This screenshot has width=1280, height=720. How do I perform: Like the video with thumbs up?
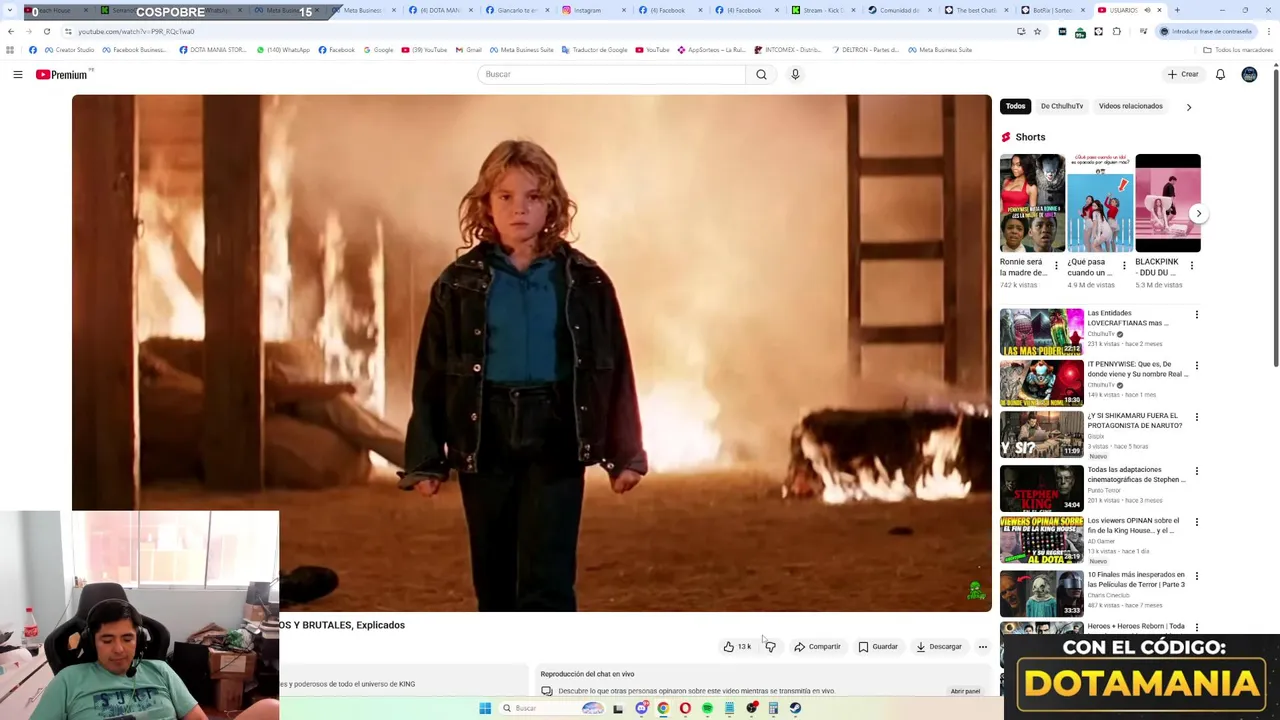pyautogui.click(x=737, y=647)
